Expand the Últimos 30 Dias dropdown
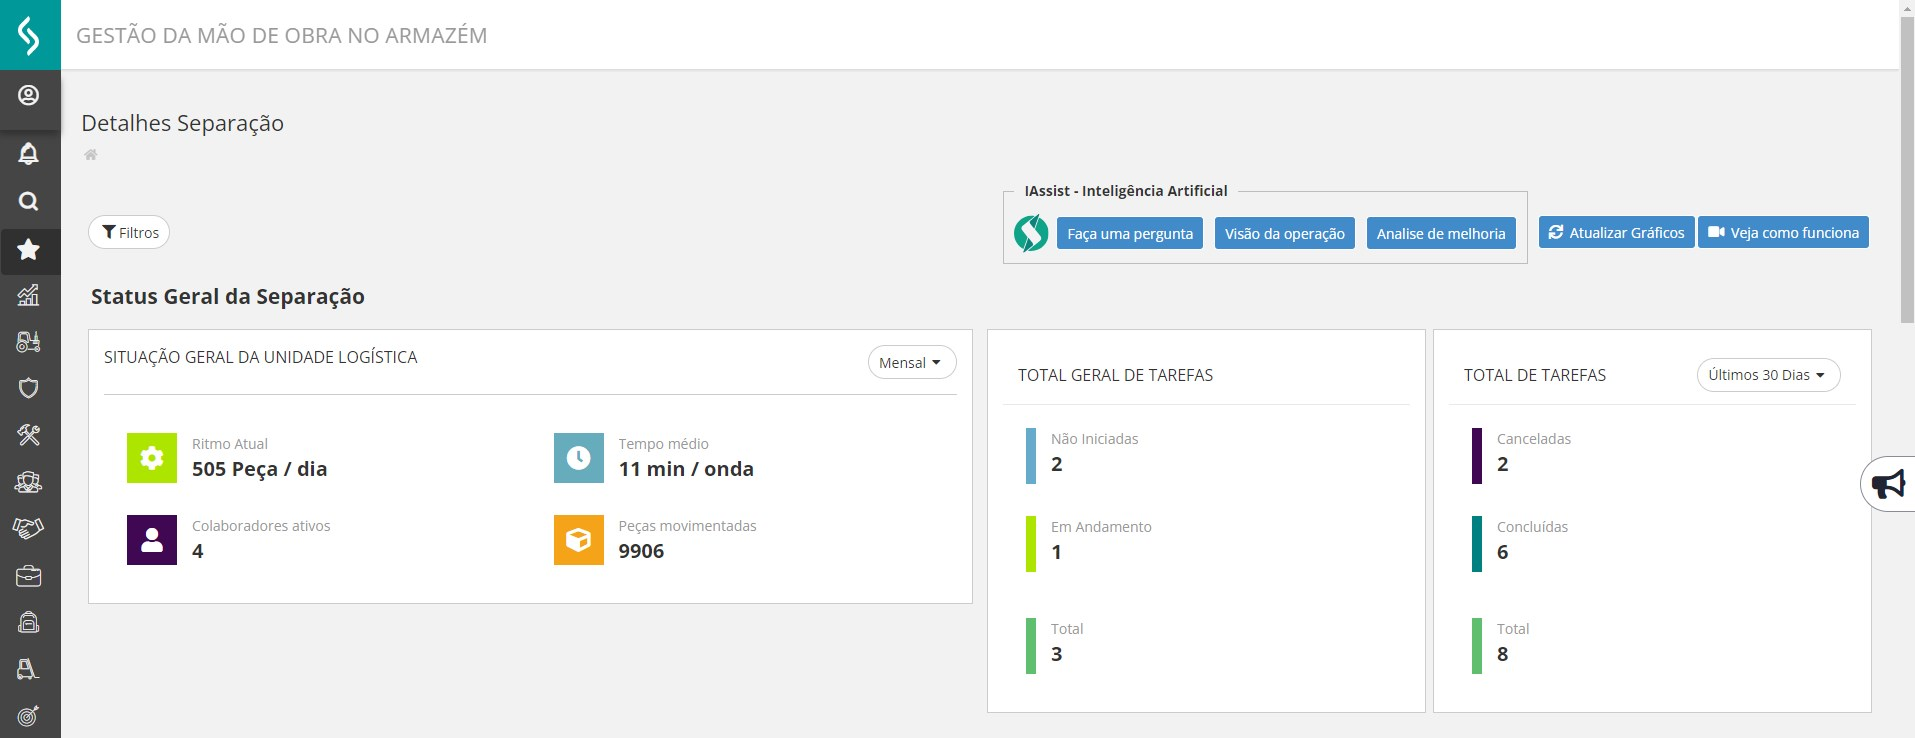The height and width of the screenshot is (738, 1915). 1767,375
